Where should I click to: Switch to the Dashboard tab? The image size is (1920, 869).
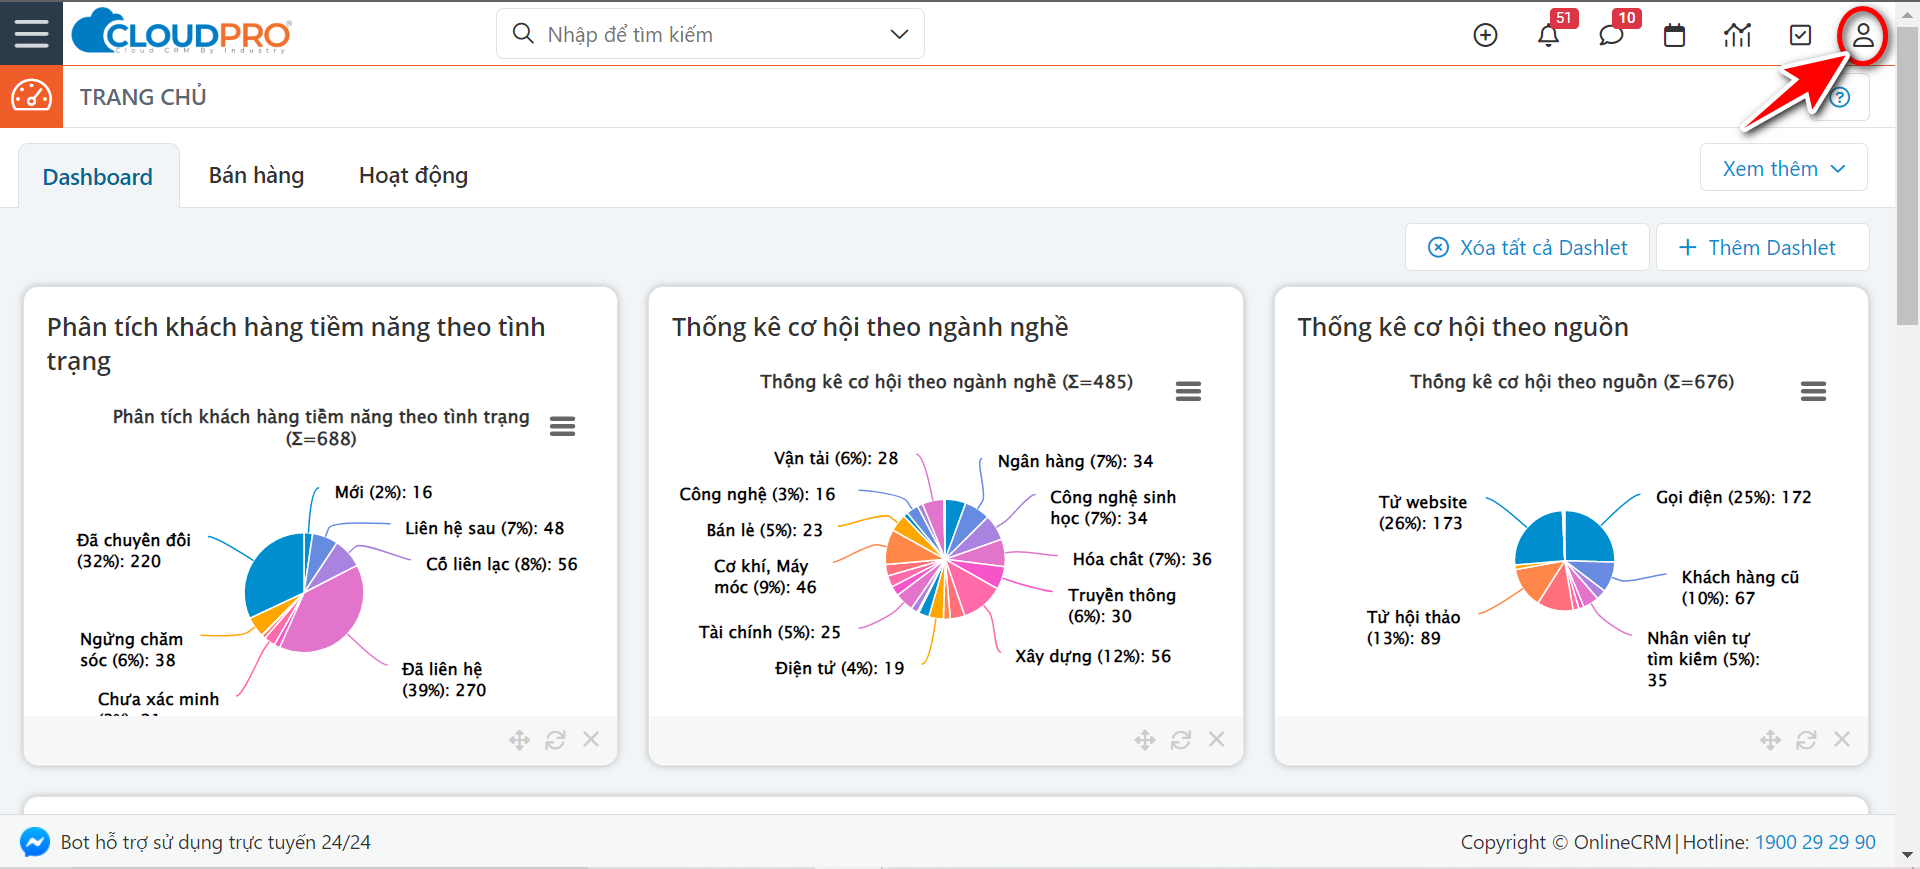[98, 177]
